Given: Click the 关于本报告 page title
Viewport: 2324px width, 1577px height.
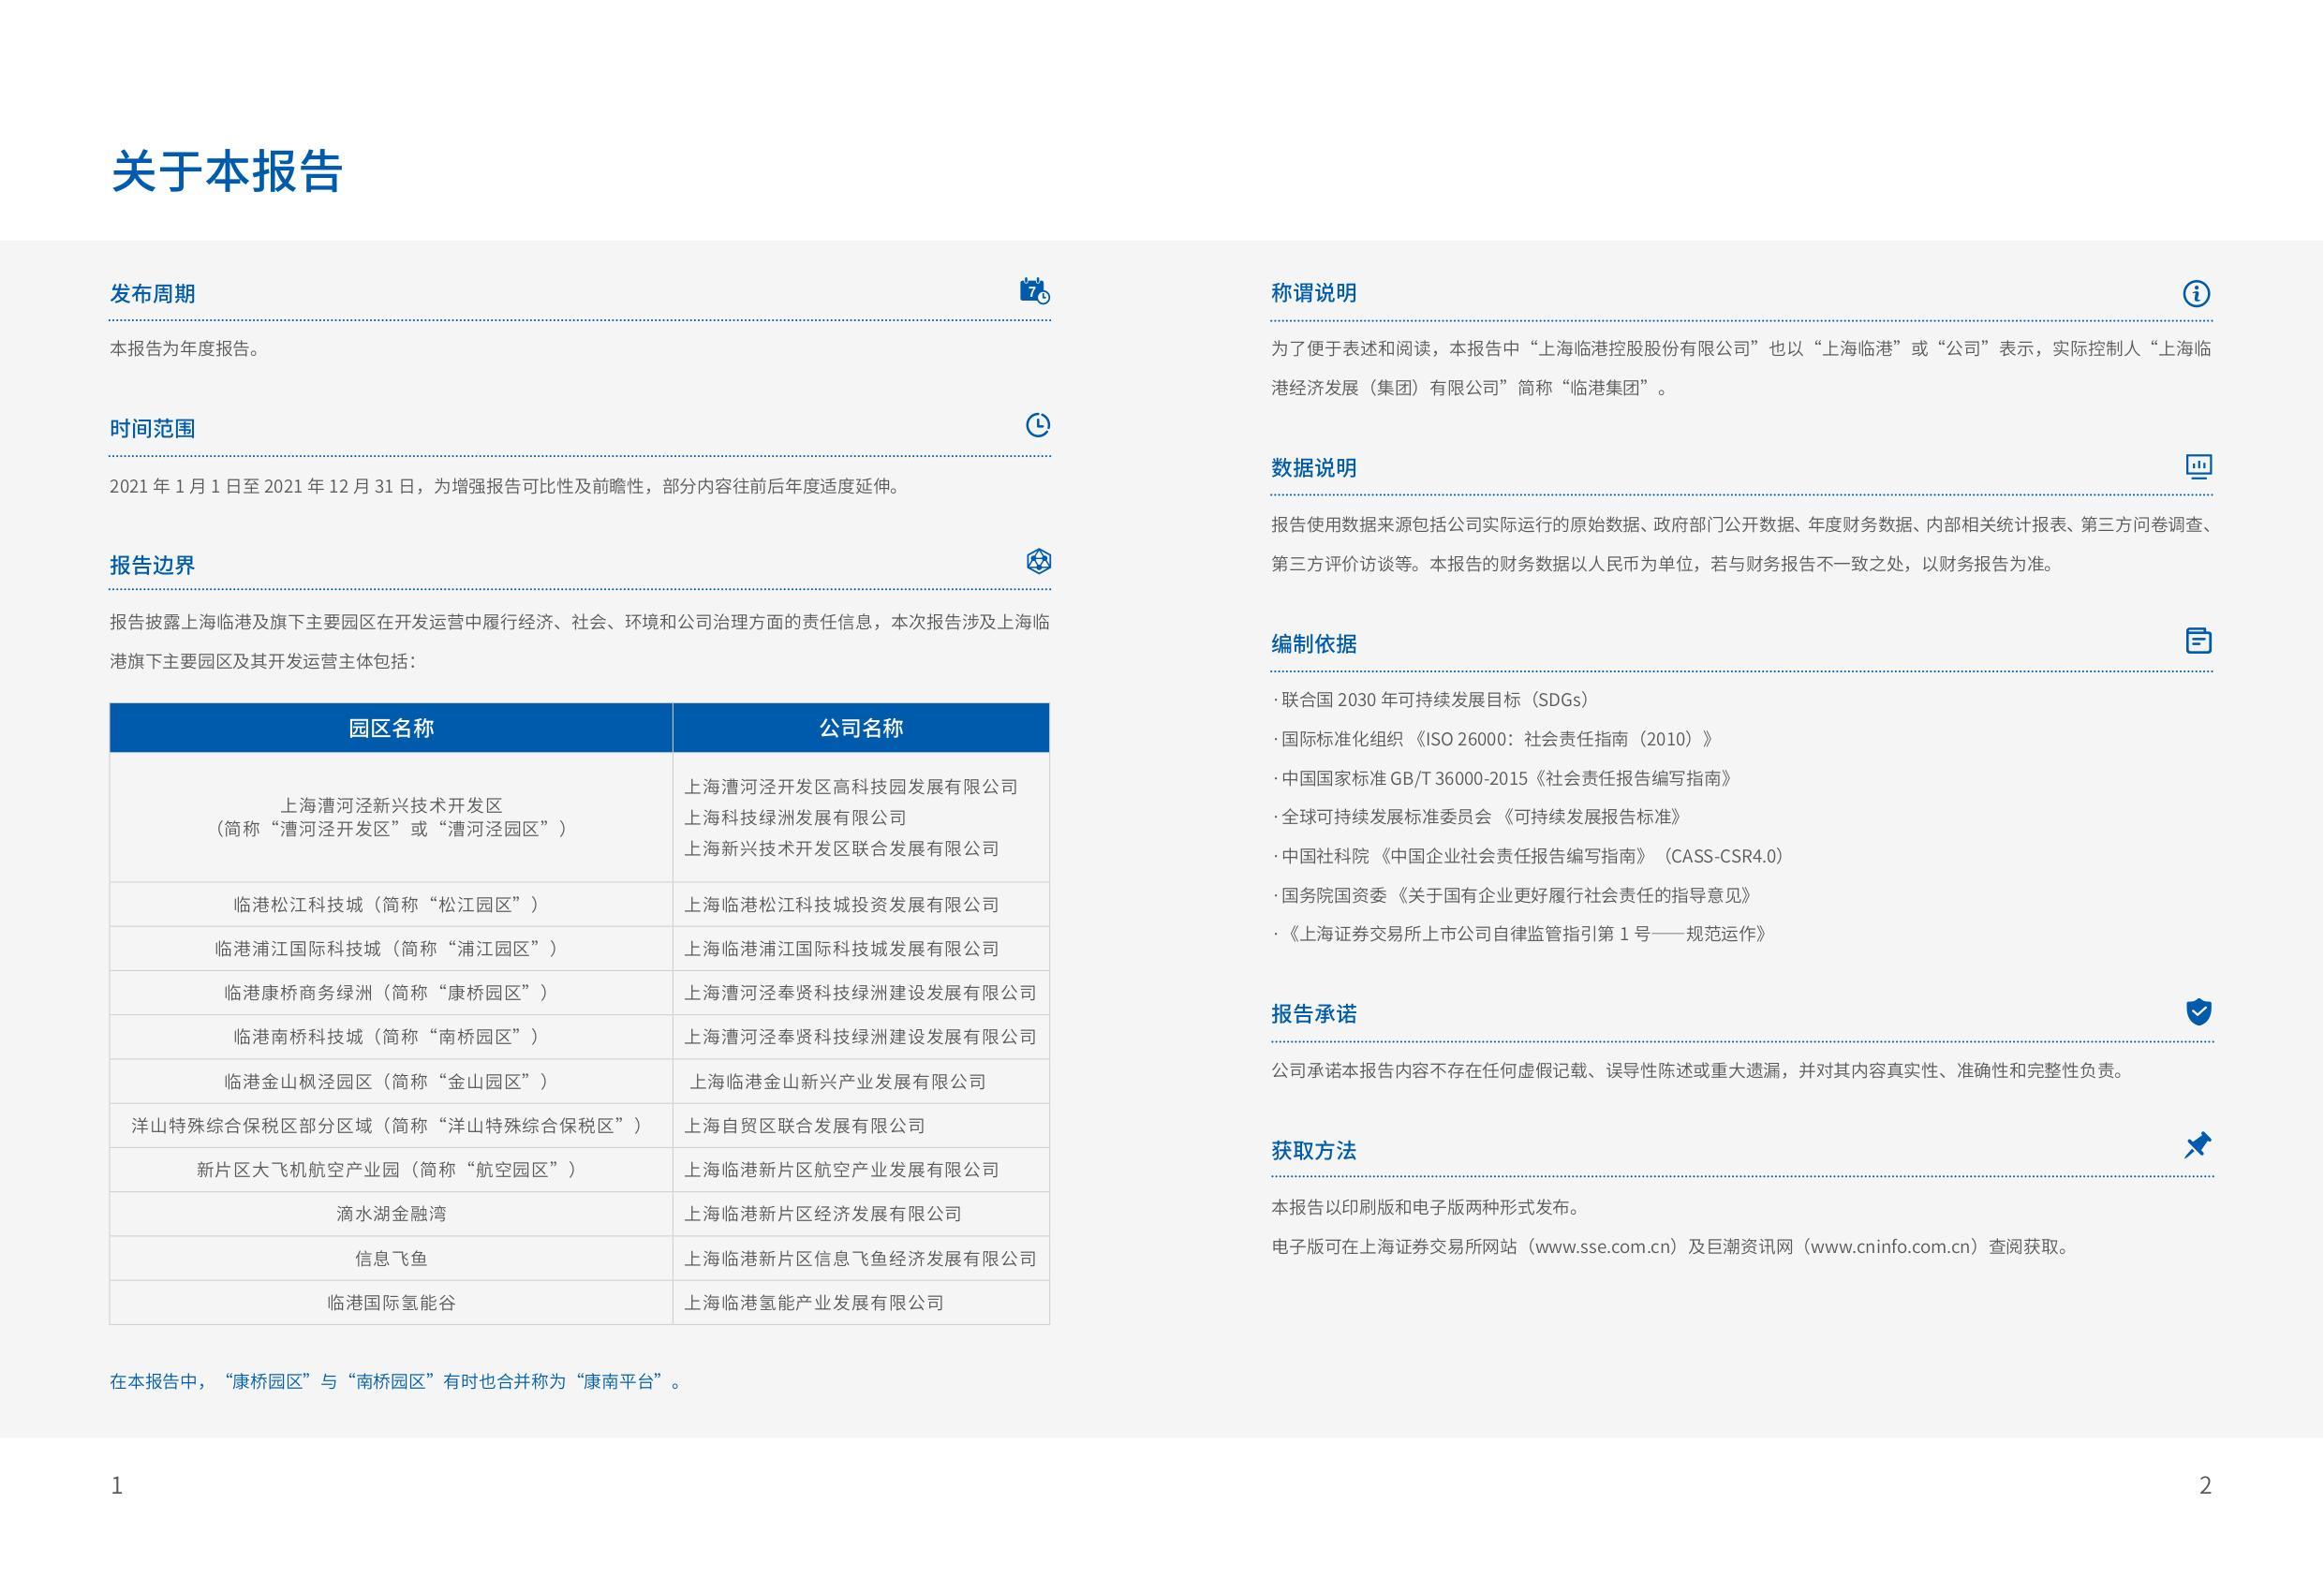Looking at the screenshot, I should (x=227, y=171).
